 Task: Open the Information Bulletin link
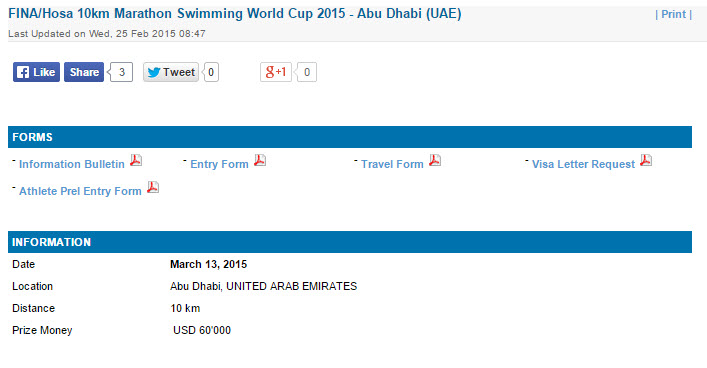pyautogui.click(x=72, y=164)
